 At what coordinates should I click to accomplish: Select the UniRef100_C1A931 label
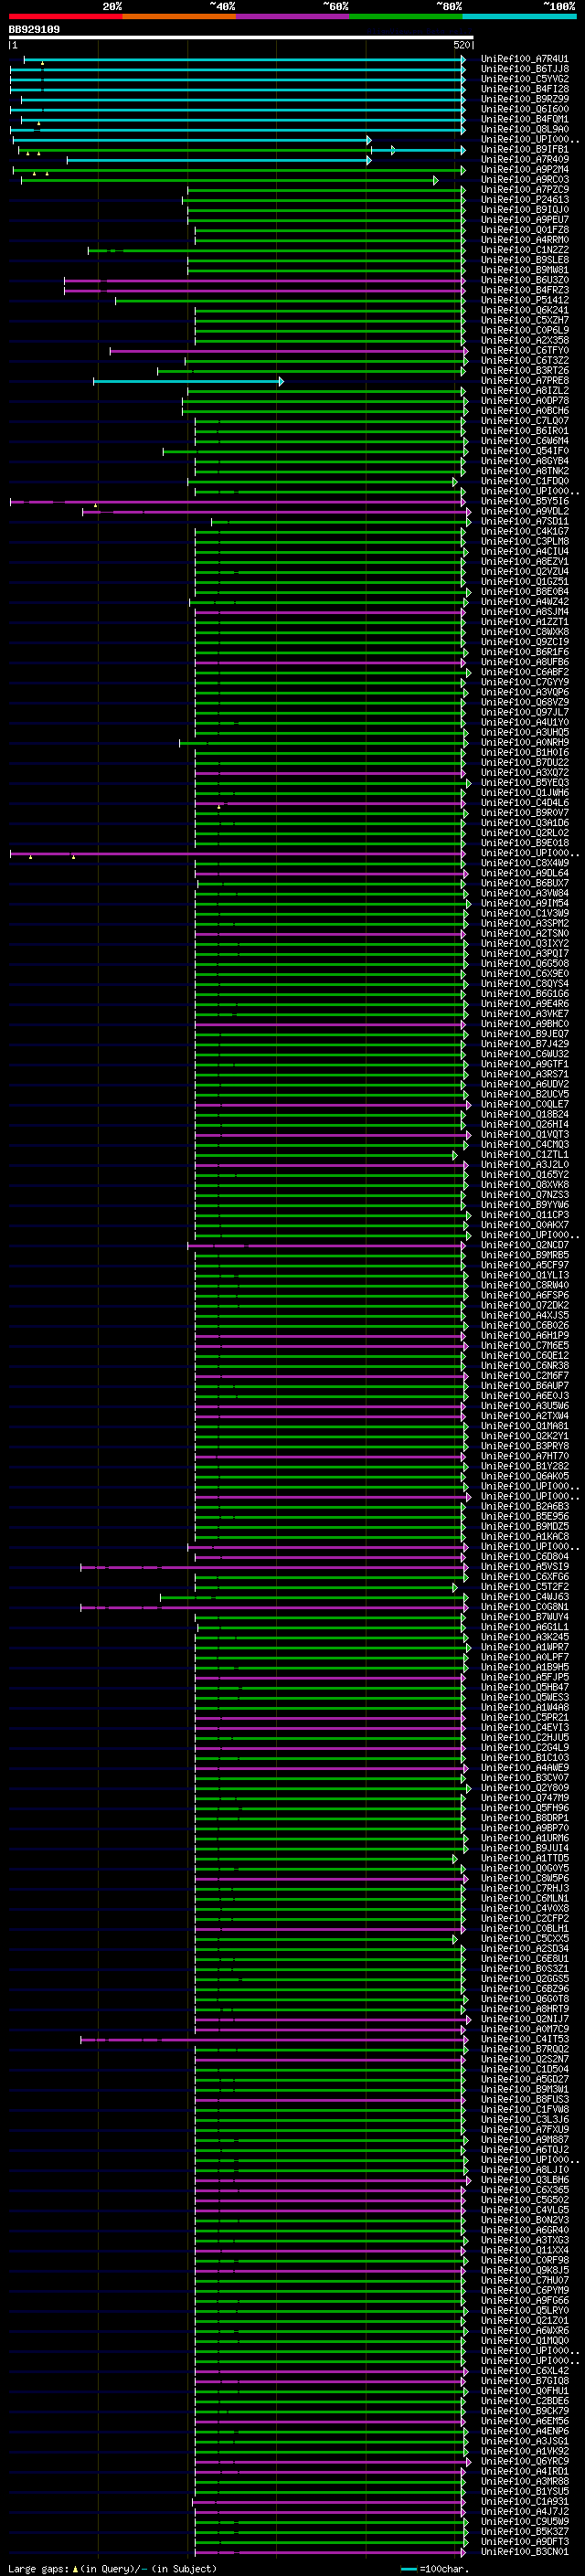click(x=524, y=2501)
